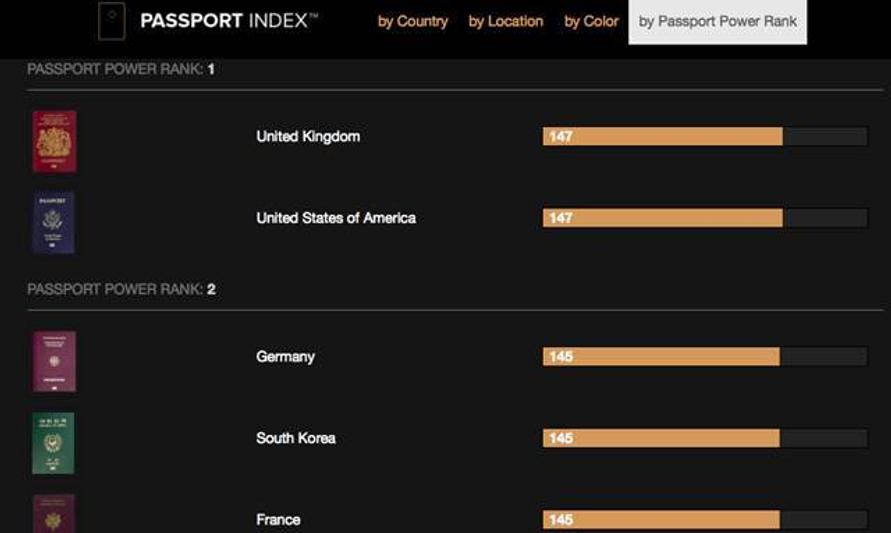Select by Passport Power Rank tab
The width and height of the screenshot is (891, 533).
(x=718, y=21)
